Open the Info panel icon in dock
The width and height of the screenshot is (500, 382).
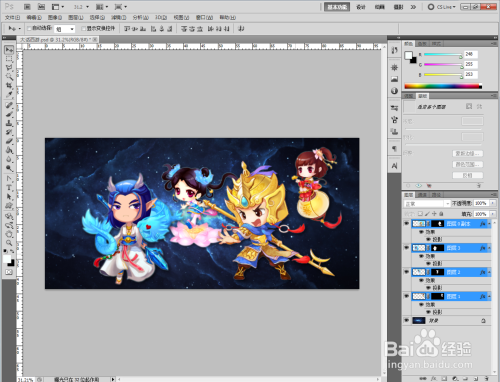pos(394,91)
